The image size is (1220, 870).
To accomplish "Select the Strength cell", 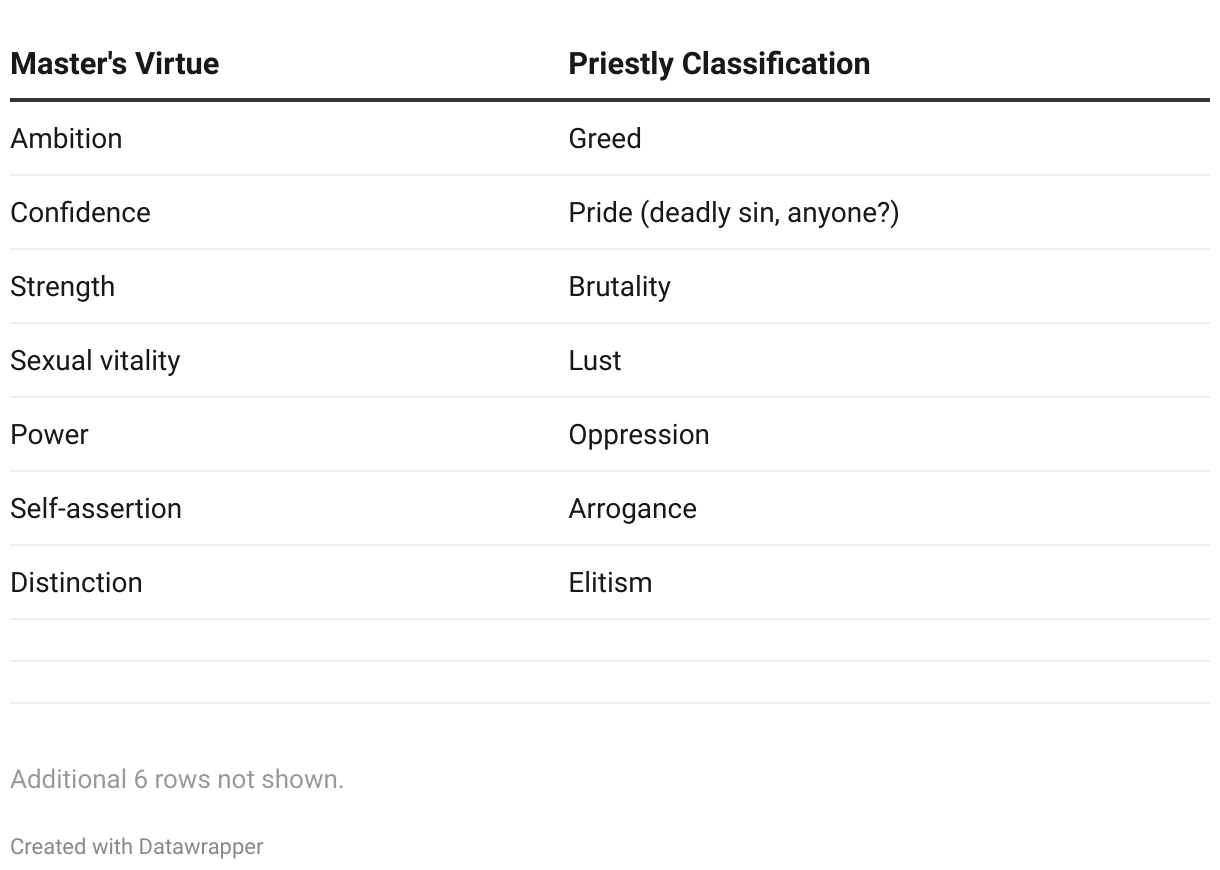I will 62,286.
